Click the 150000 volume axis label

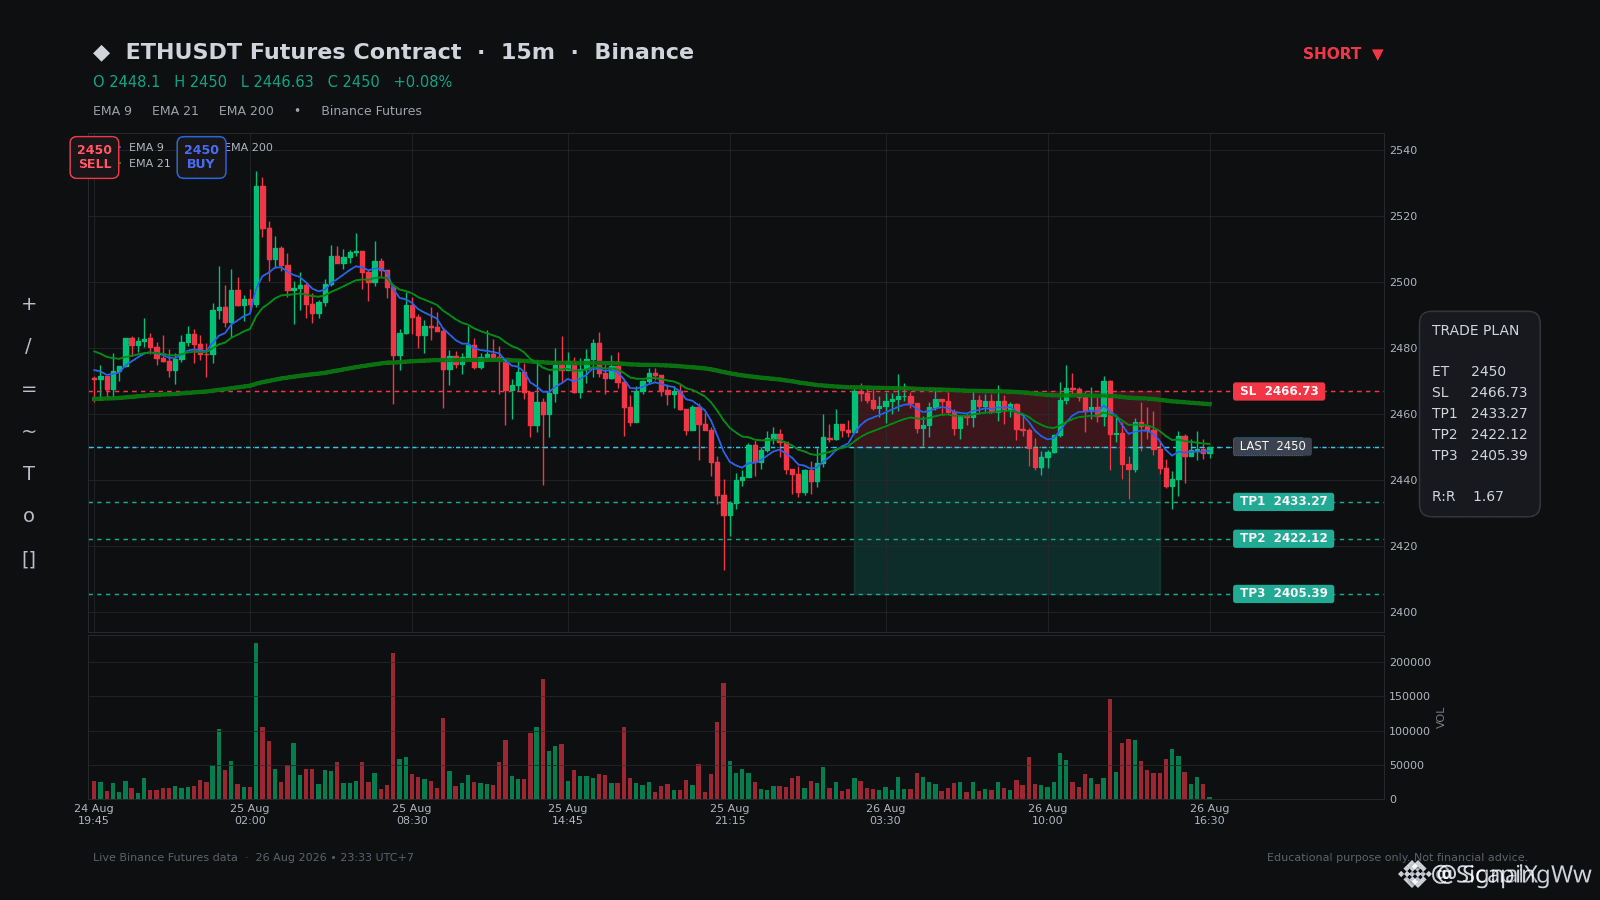pos(1410,696)
